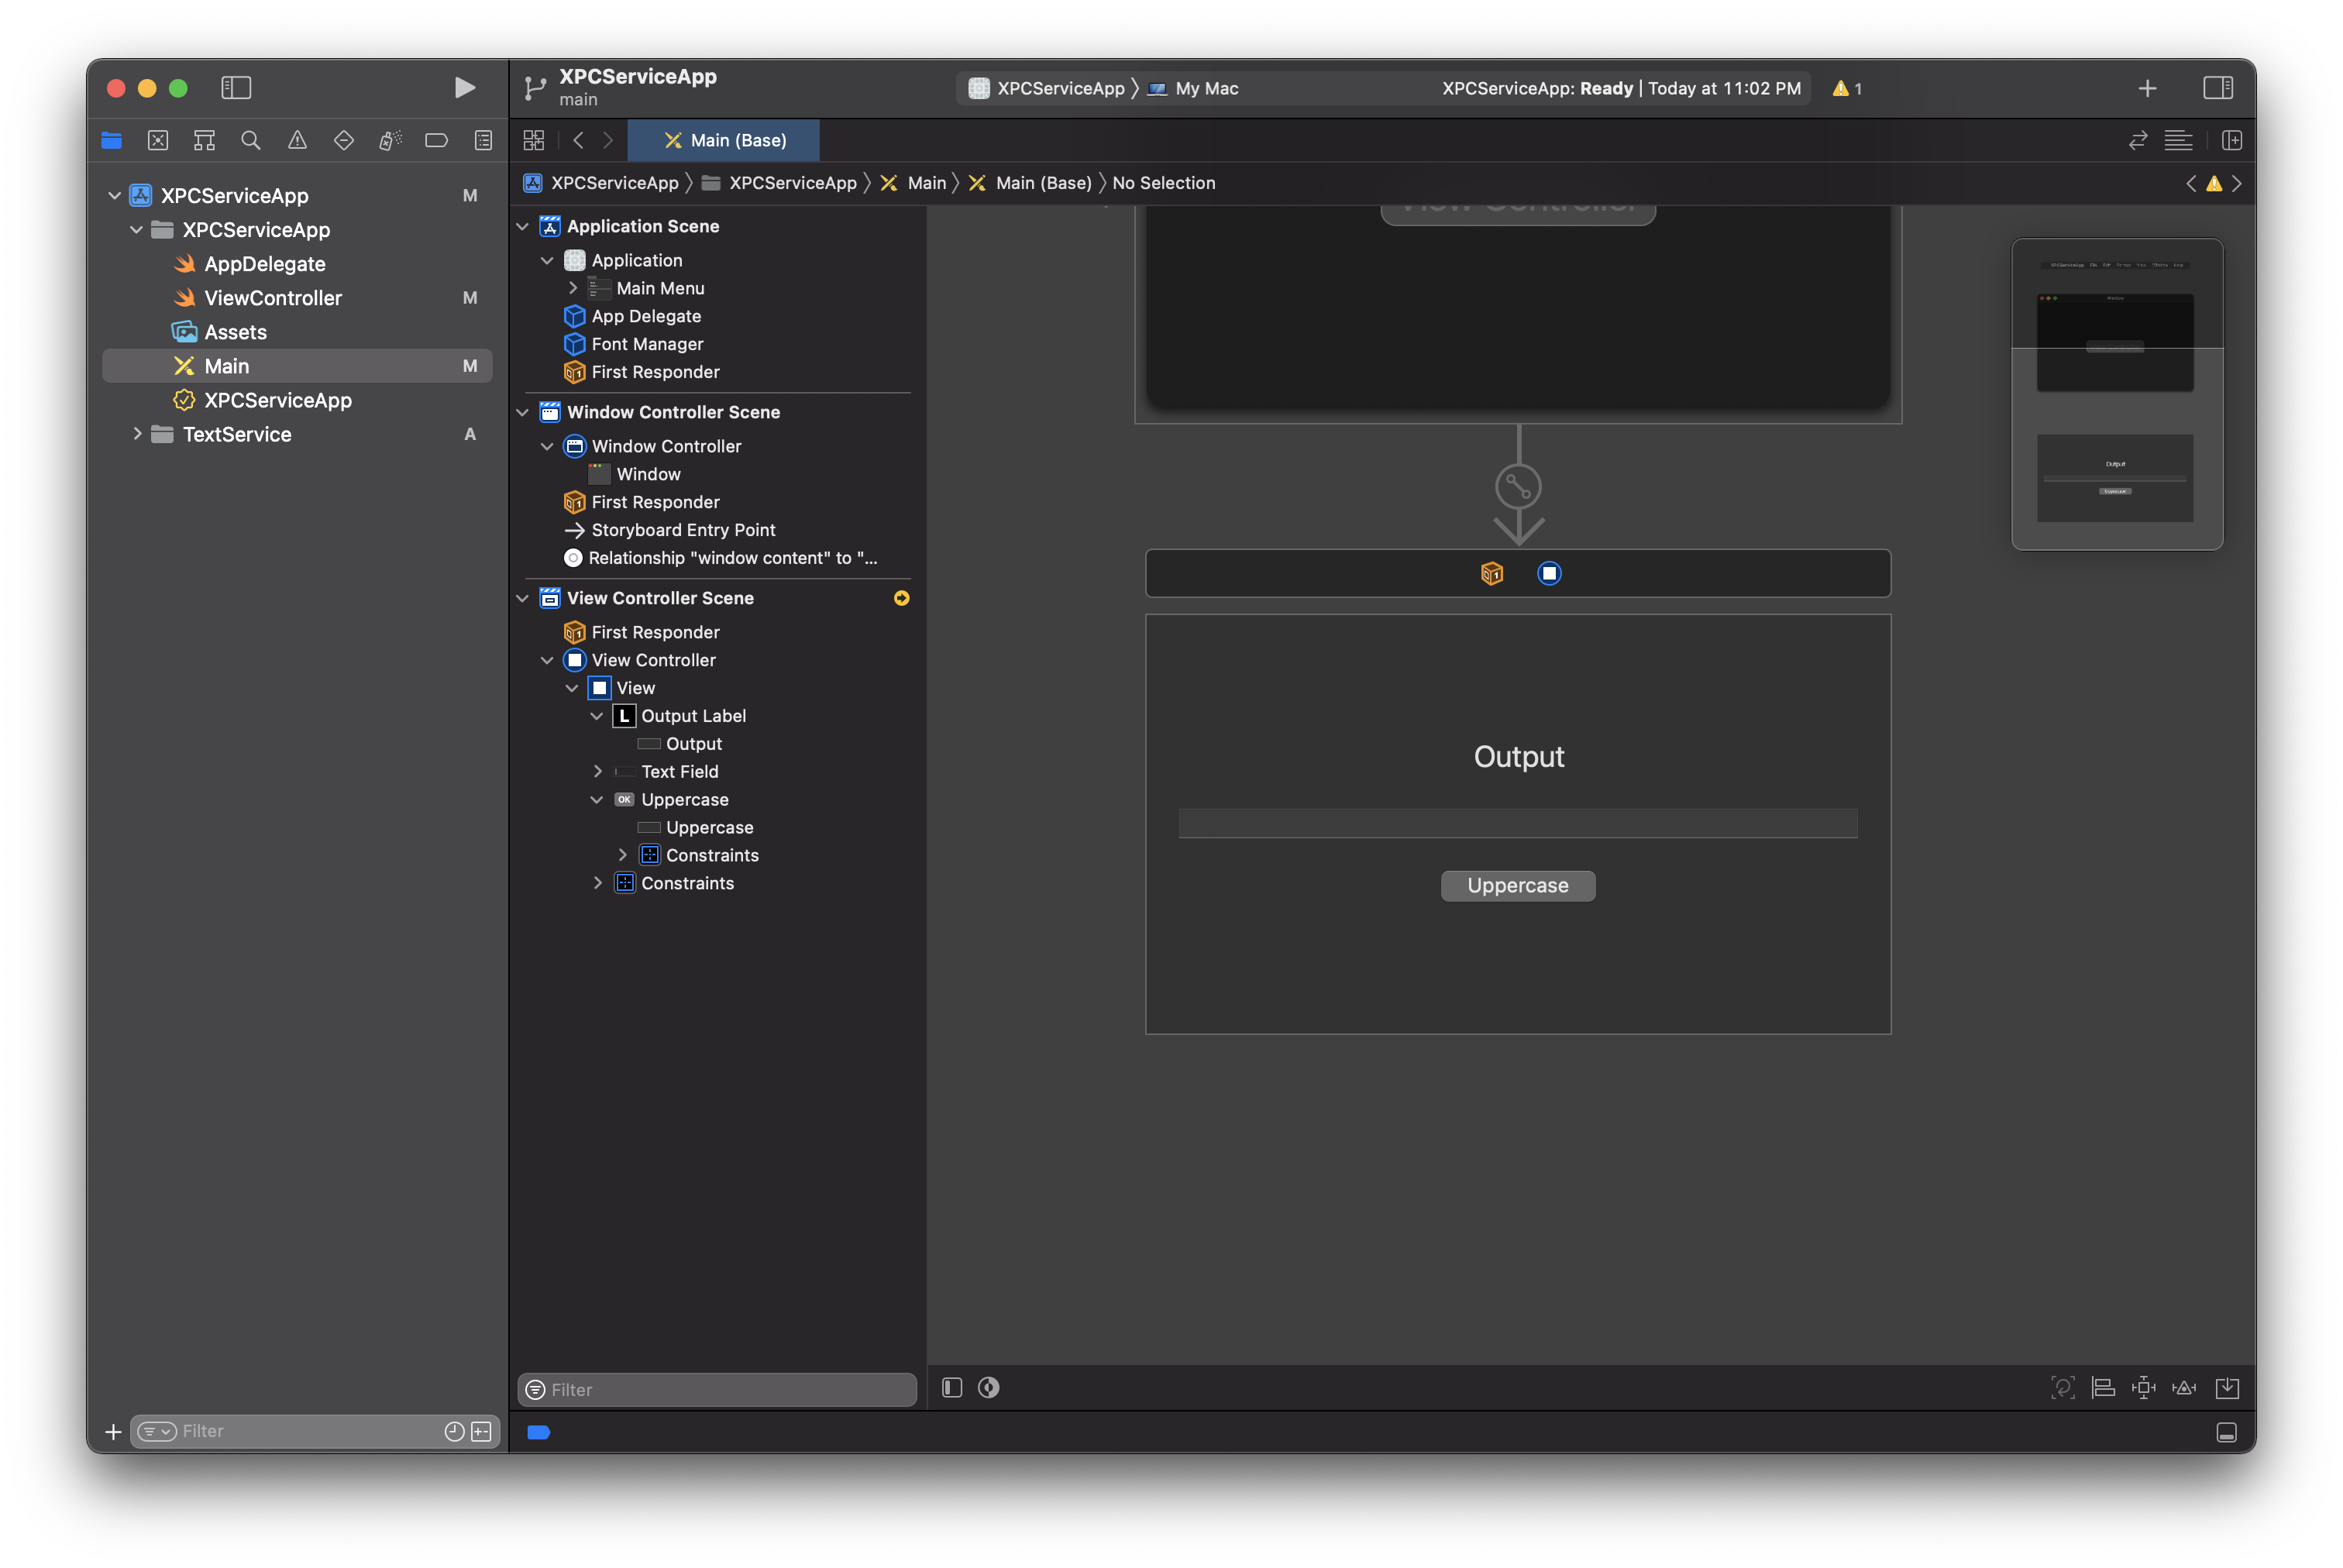This screenshot has height=1568, width=2343.
Task: Open the Align constraints menu
Action: (x=2103, y=1388)
